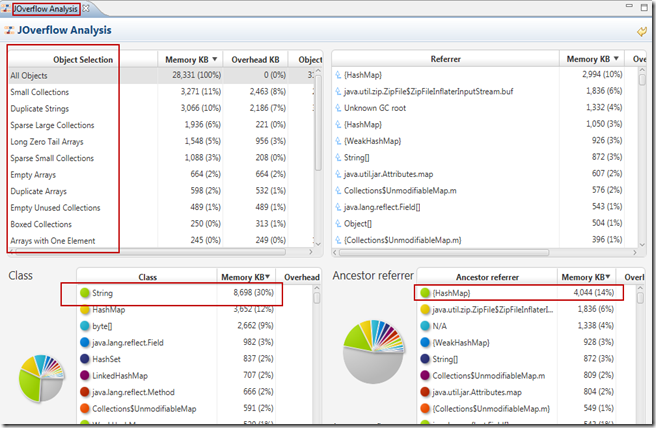Image resolution: width=656 pixels, height=428 pixels.
Task: Select the Empty Arrays row
Action: [161, 174]
